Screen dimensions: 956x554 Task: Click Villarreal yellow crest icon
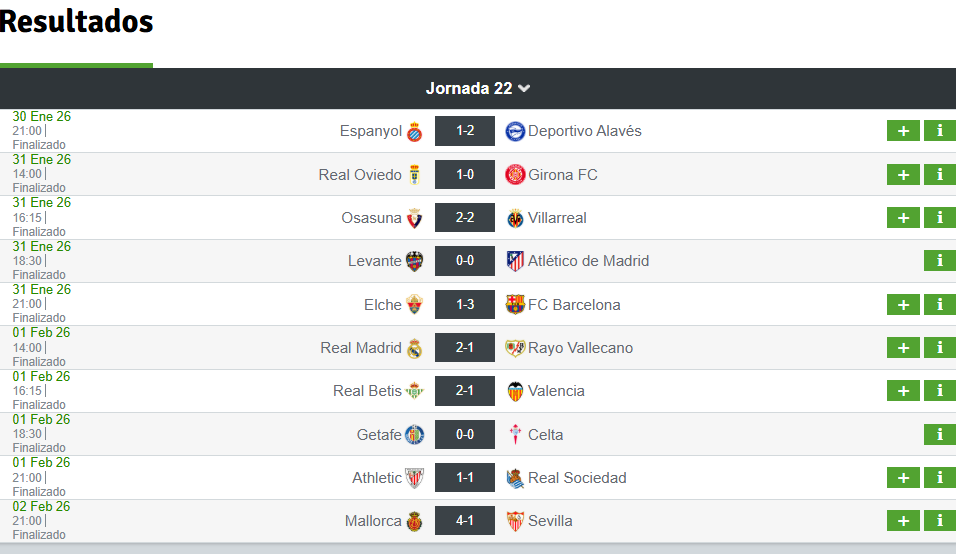coord(515,218)
